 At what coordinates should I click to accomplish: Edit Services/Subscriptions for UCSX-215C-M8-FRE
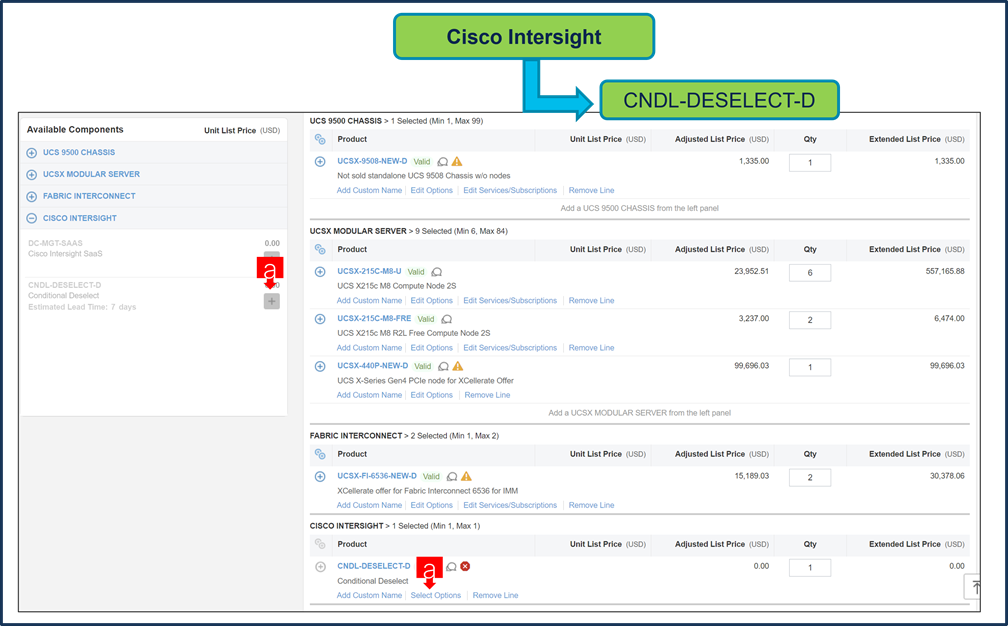510,348
